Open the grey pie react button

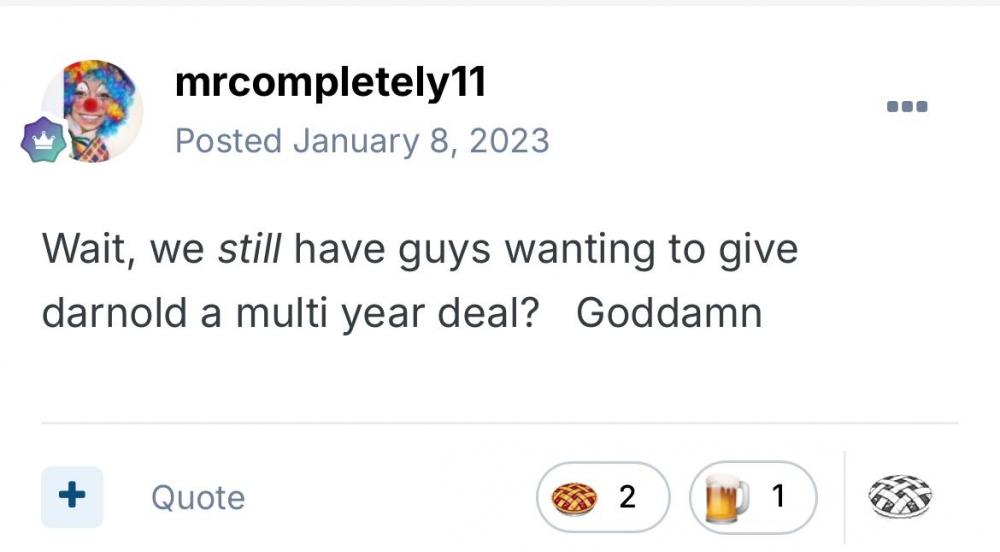pos(900,496)
